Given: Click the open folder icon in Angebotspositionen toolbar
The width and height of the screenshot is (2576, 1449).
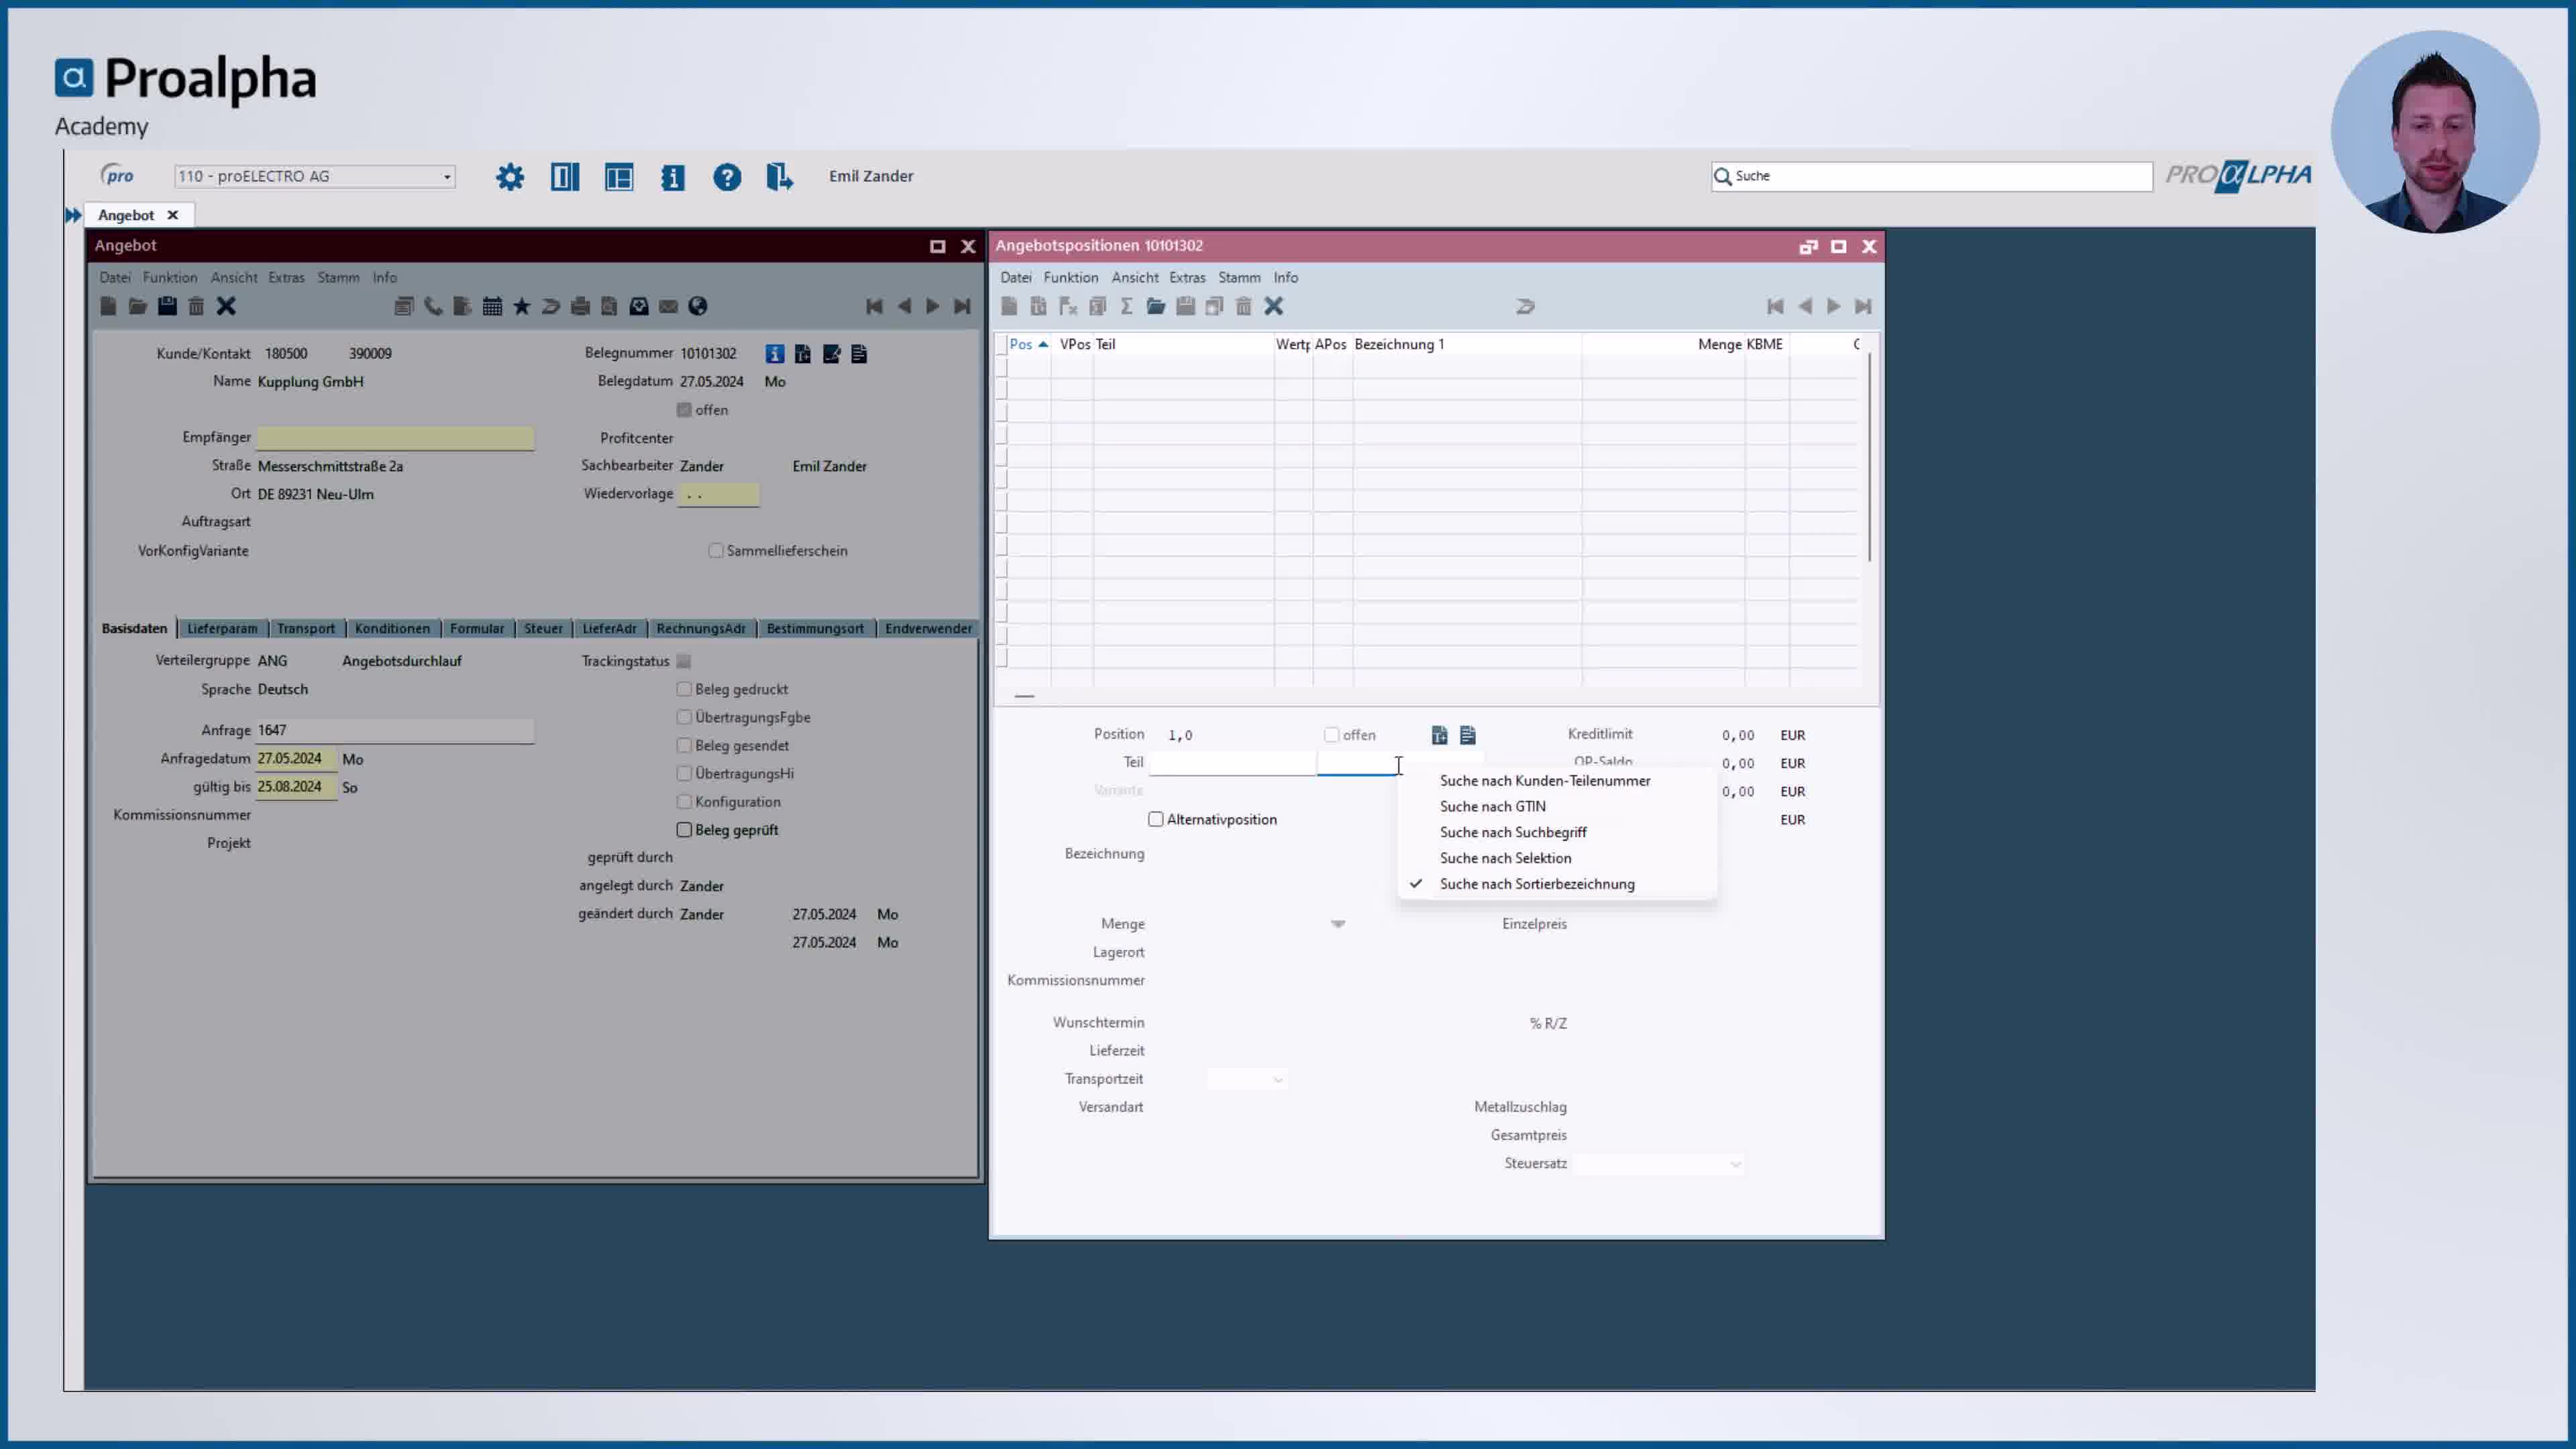Looking at the screenshot, I should 1156,306.
